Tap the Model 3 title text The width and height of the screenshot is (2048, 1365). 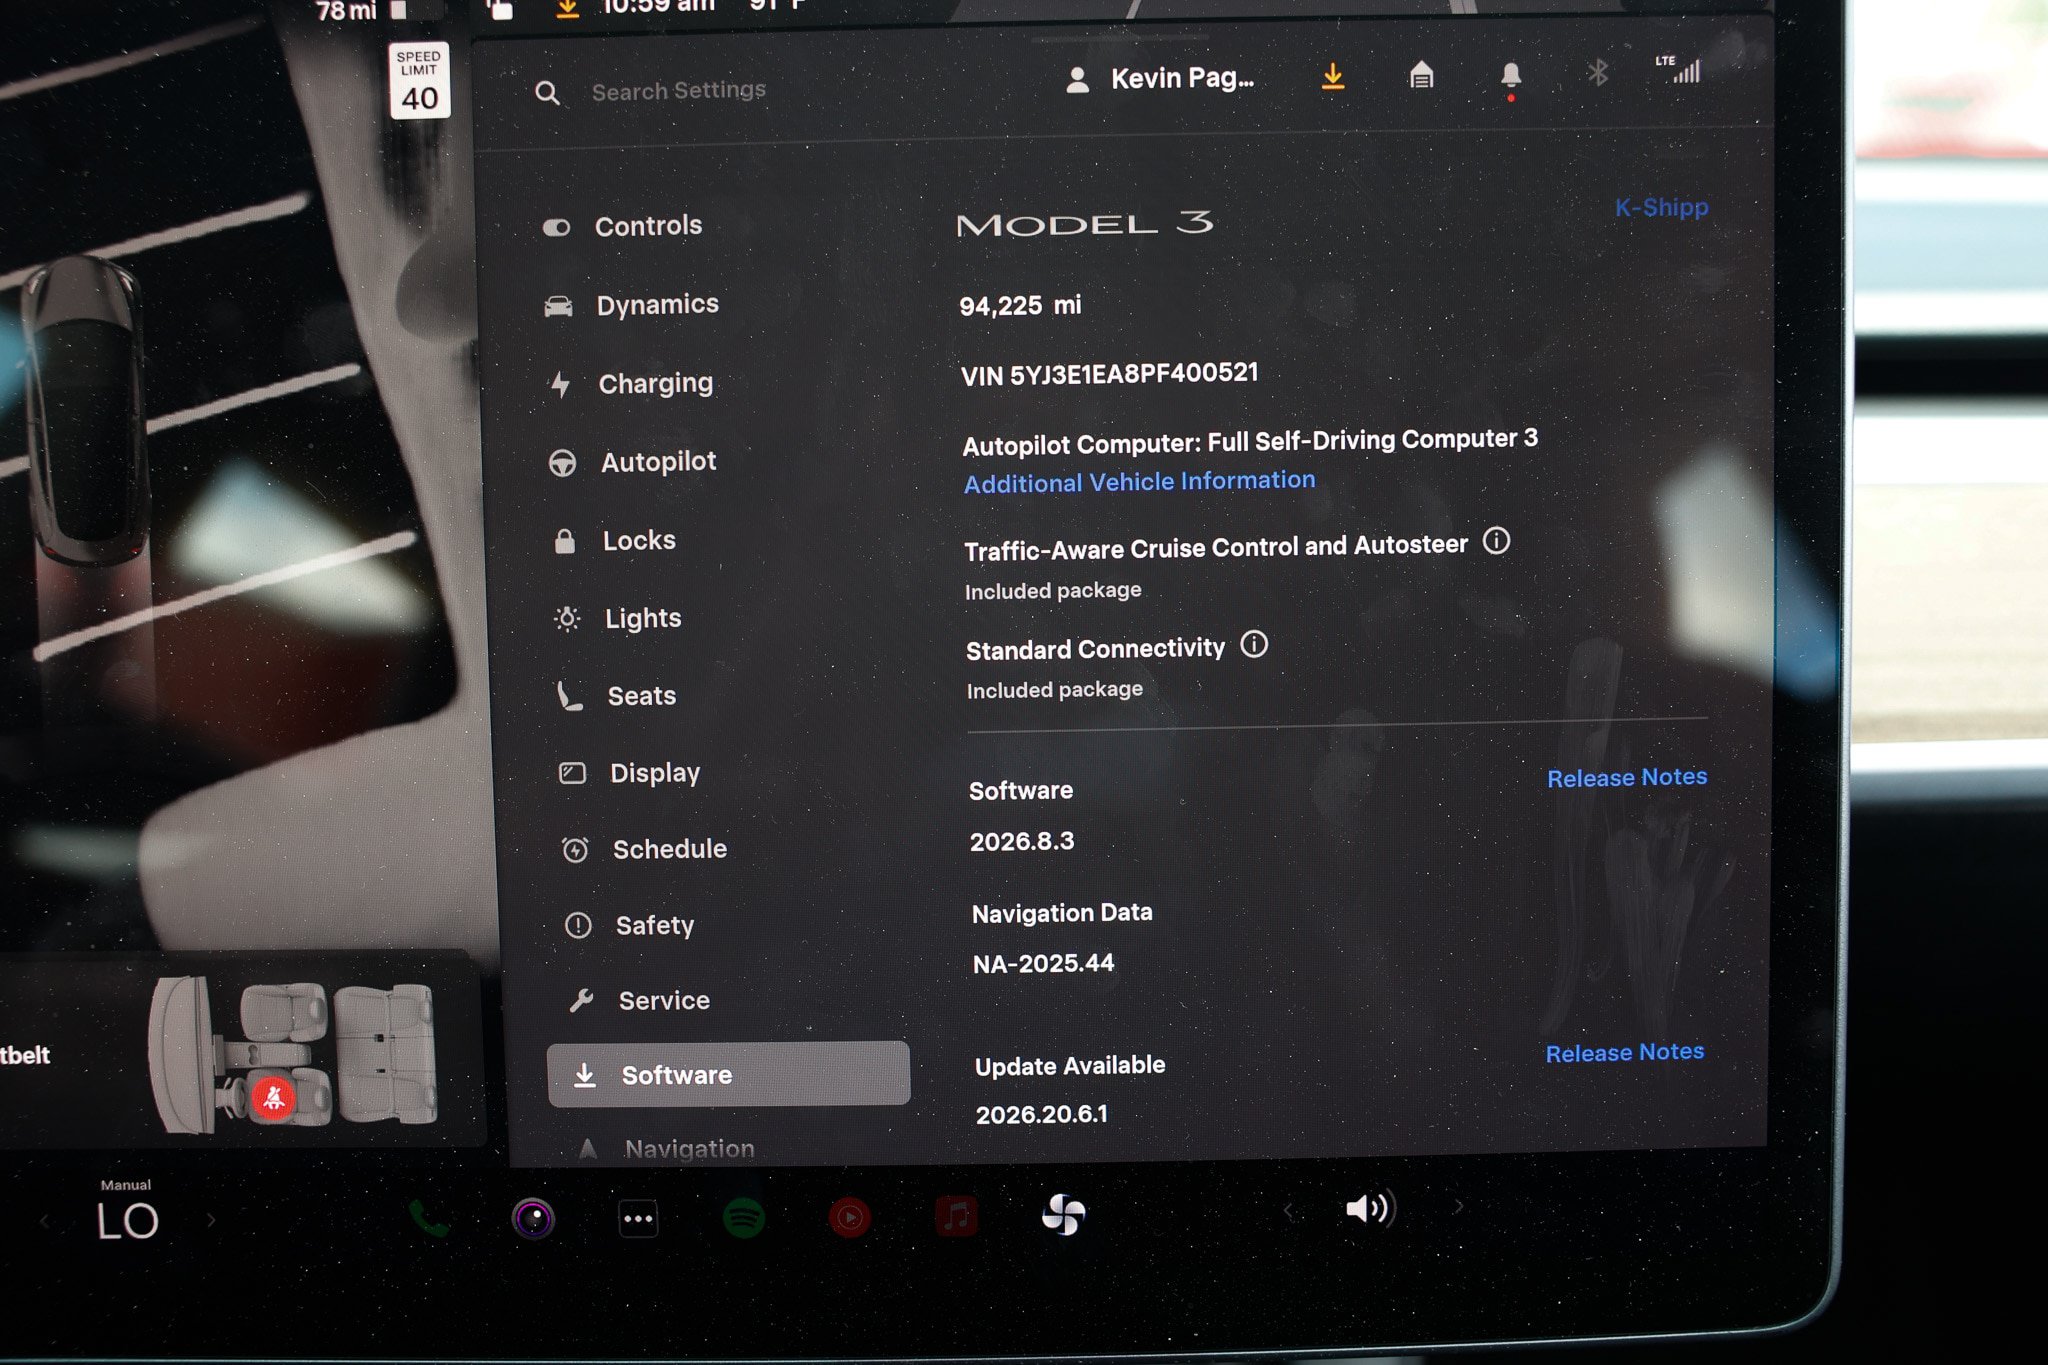tap(1085, 224)
